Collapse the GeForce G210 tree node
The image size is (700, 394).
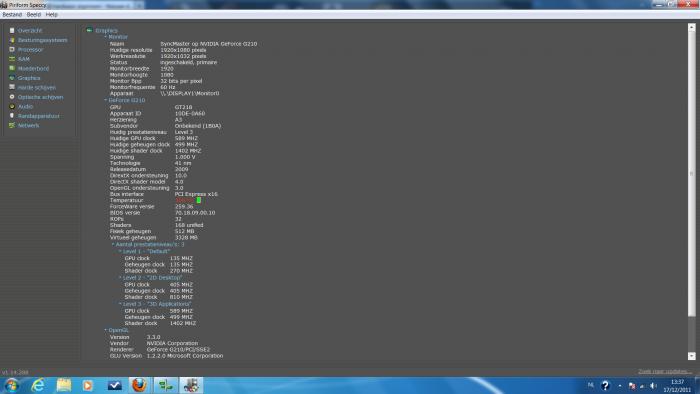click(106, 100)
